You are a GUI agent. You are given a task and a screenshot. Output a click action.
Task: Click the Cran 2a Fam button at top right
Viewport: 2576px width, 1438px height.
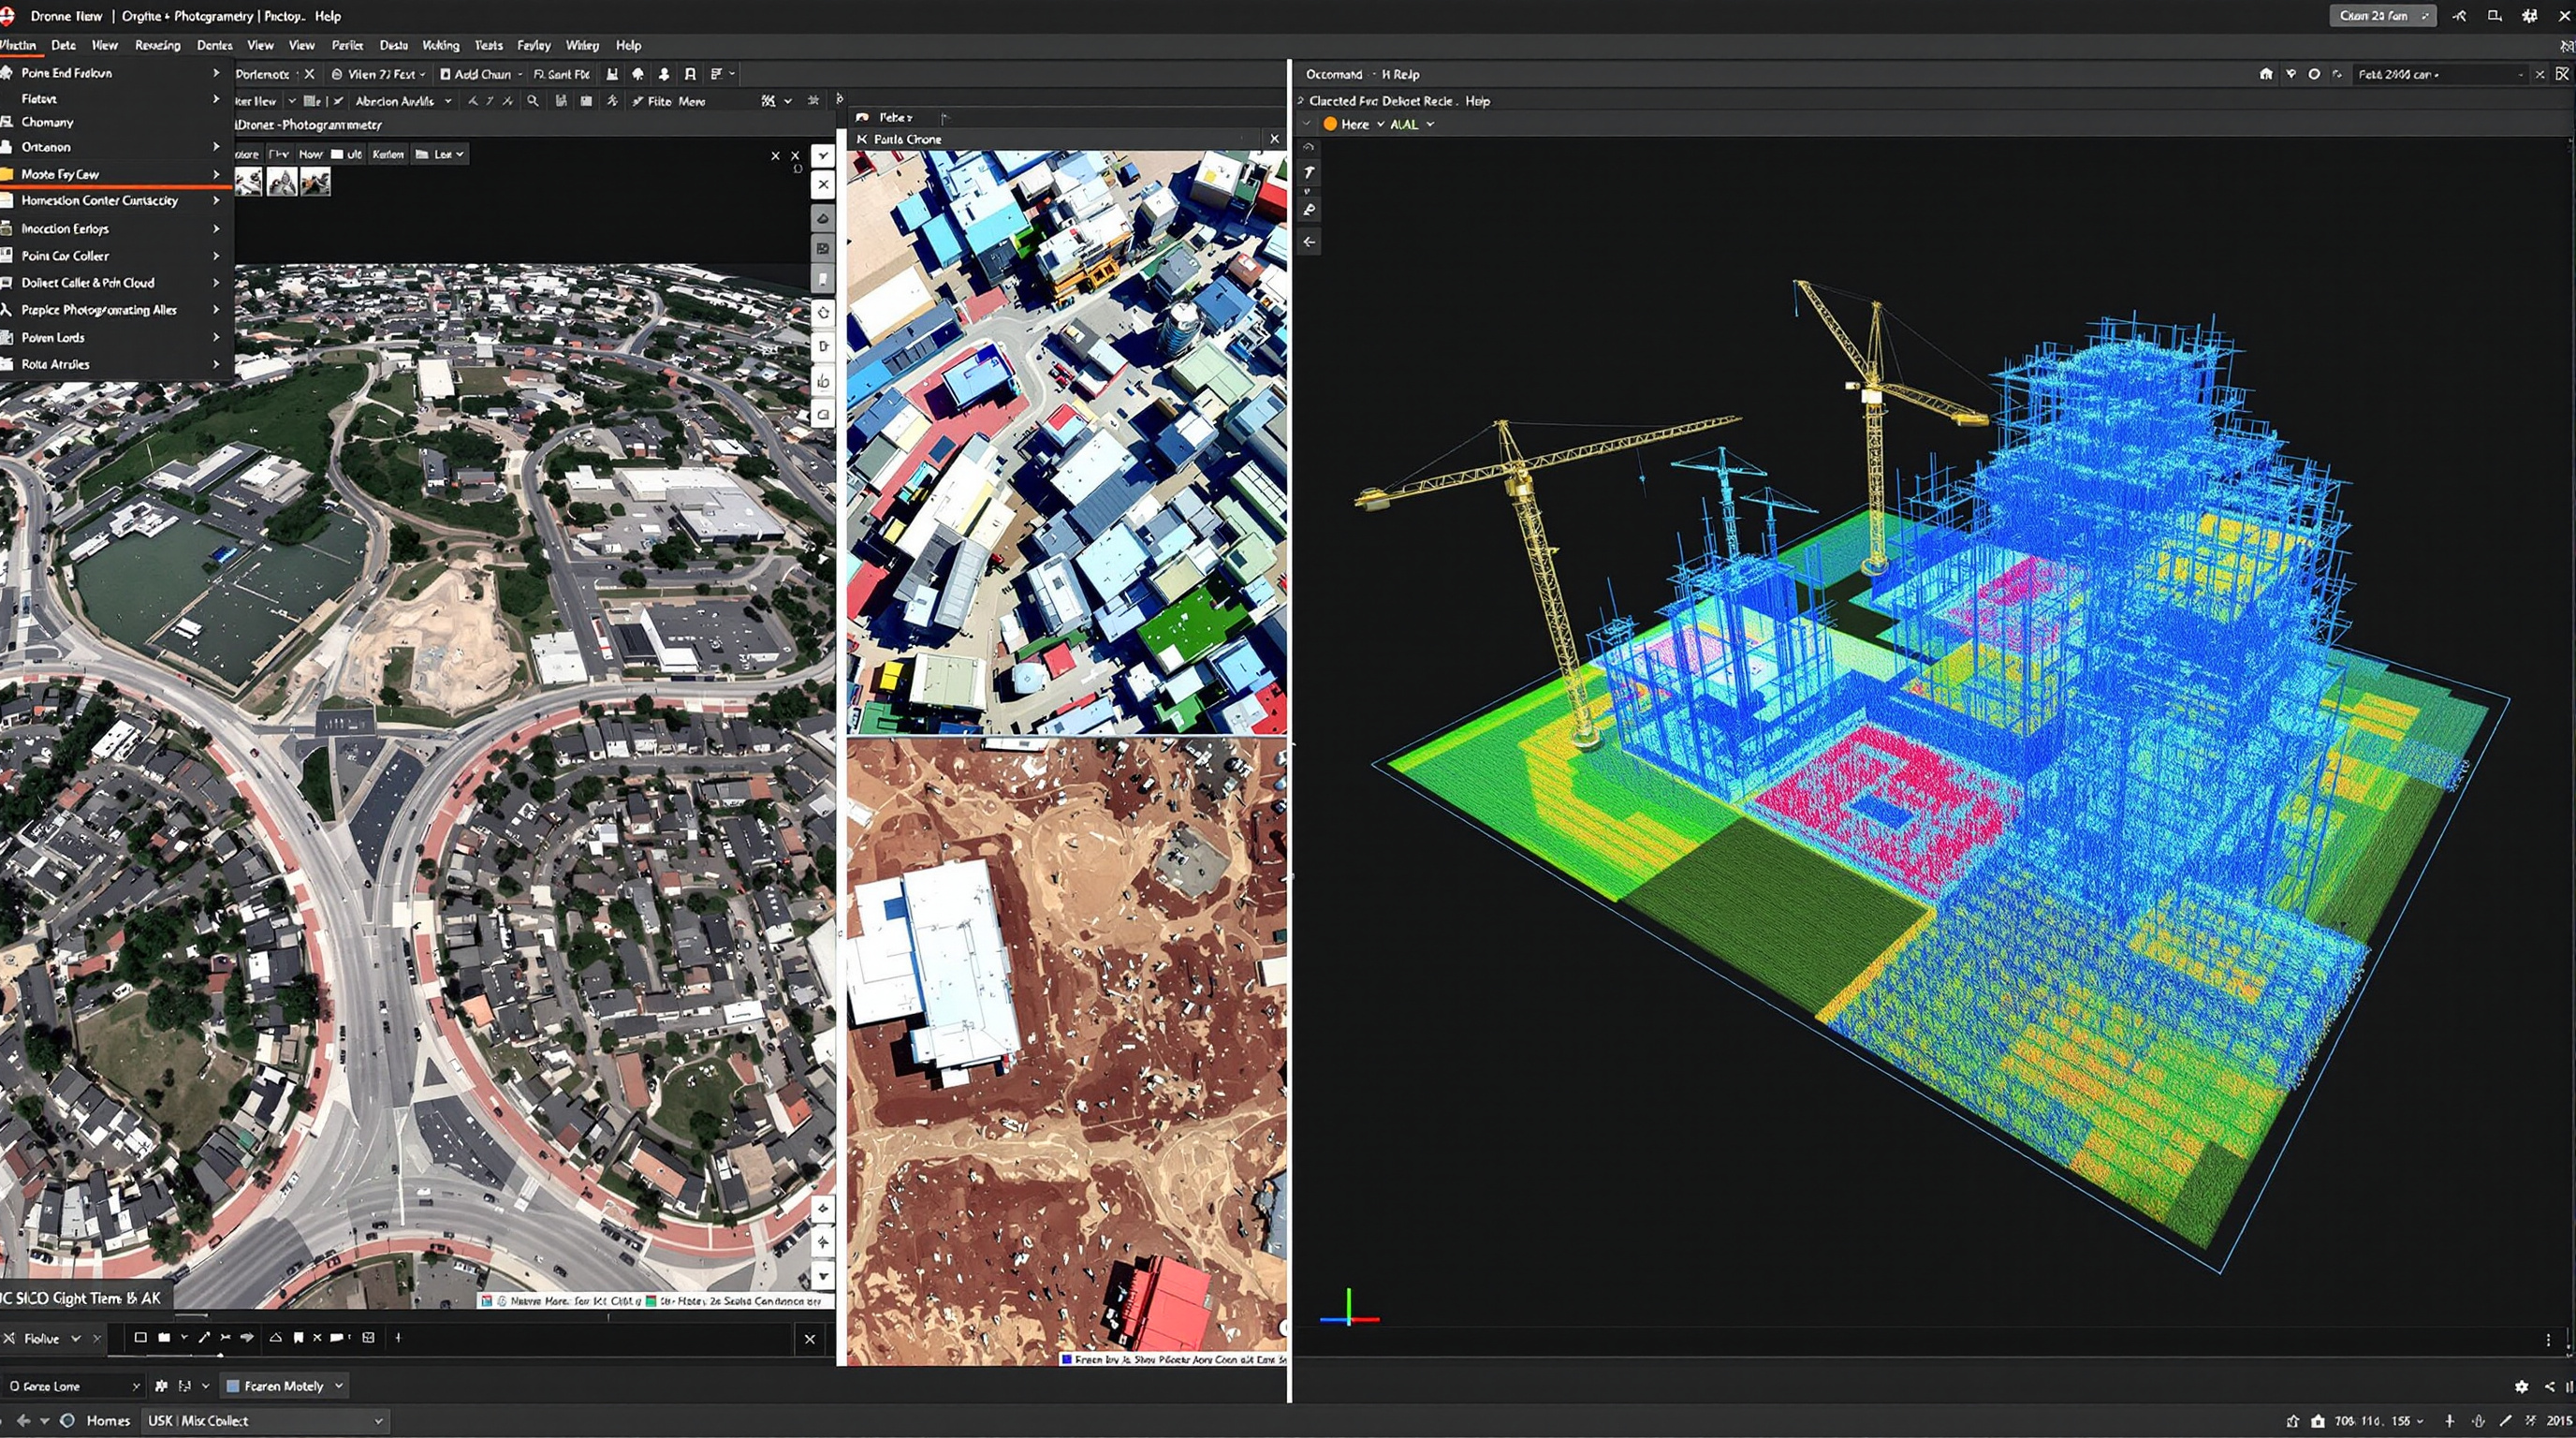(2383, 16)
